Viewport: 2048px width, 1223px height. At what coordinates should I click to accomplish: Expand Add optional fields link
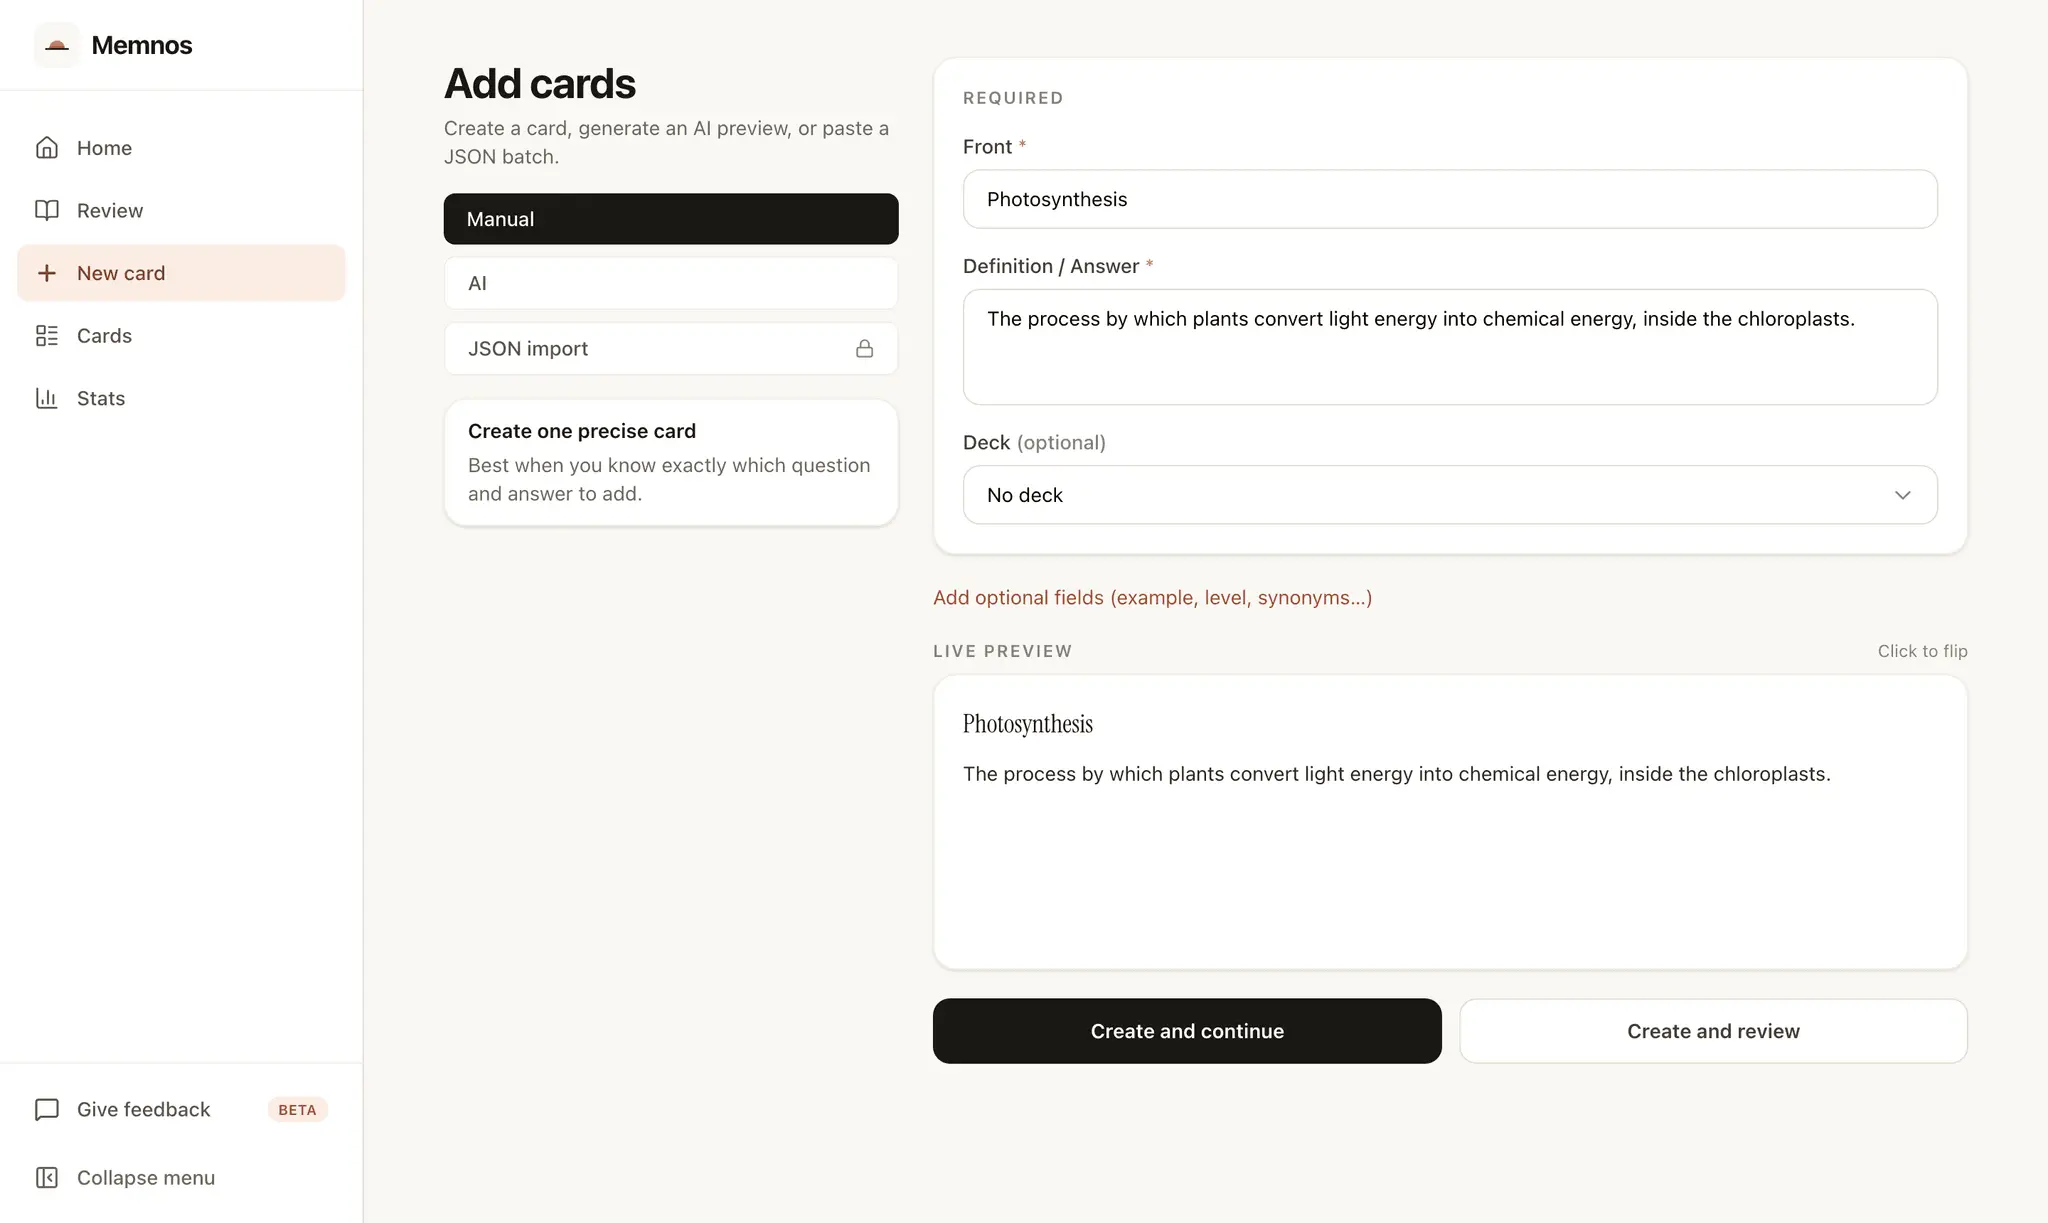(x=1152, y=598)
